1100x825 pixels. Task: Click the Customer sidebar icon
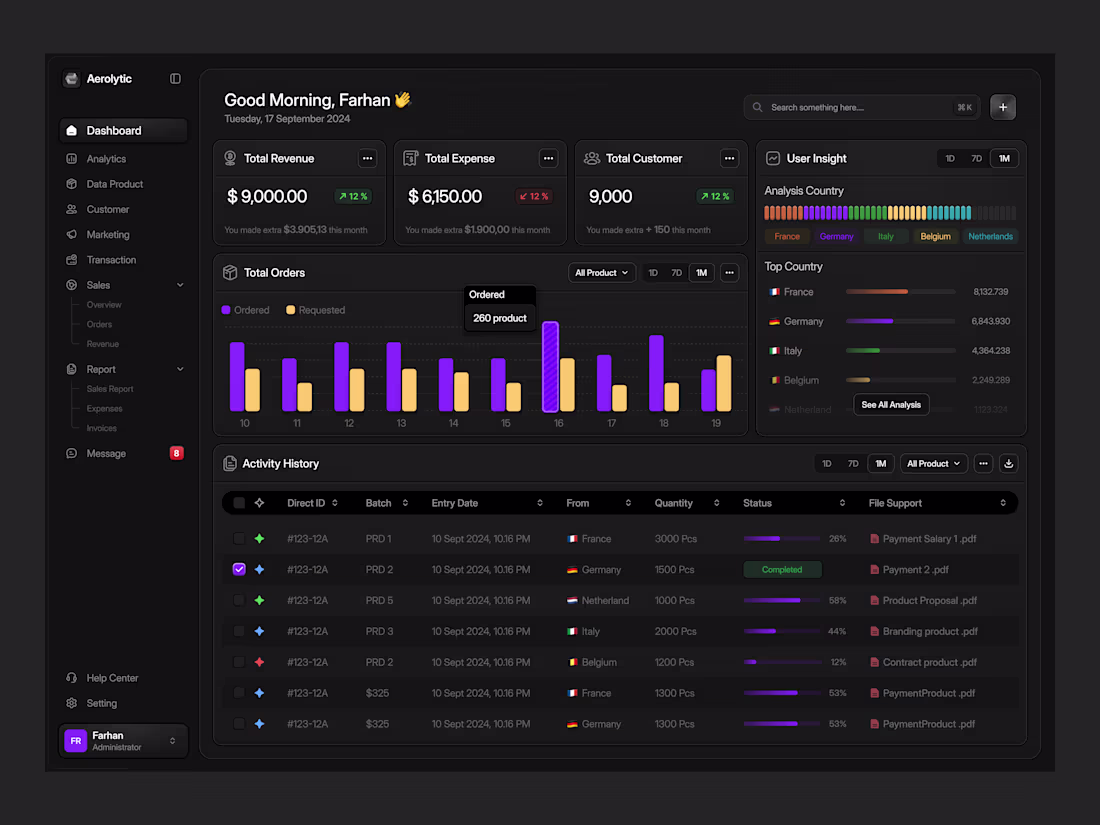[x=74, y=209]
